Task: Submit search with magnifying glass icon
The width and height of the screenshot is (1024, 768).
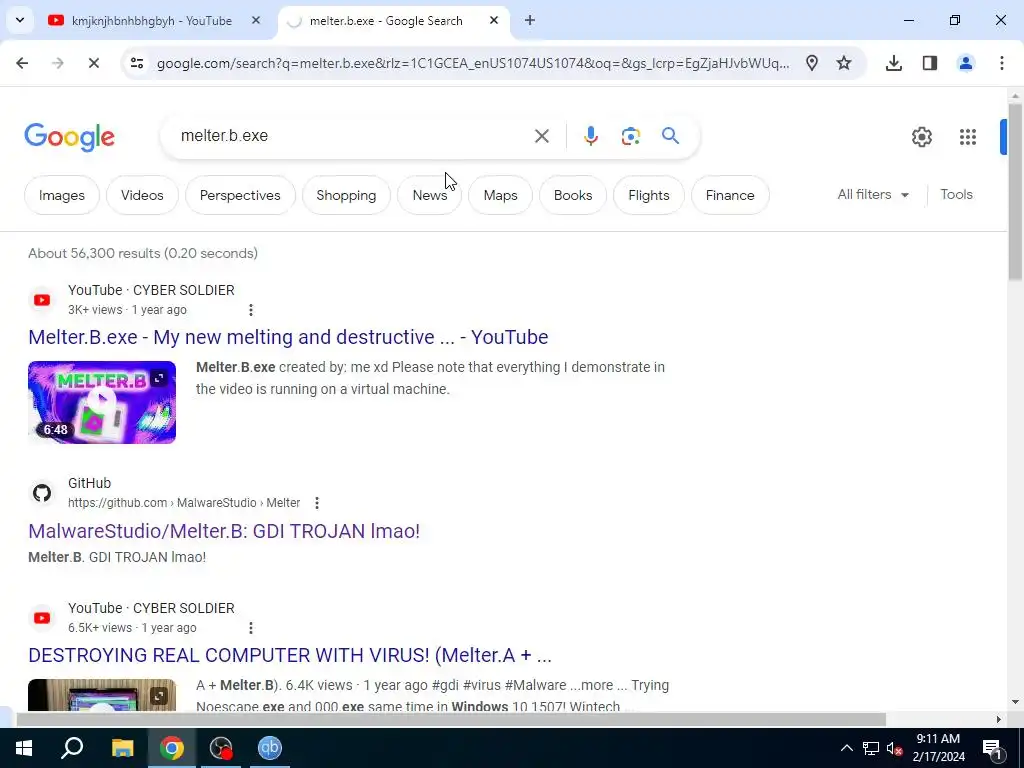Action: coord(671,136)
